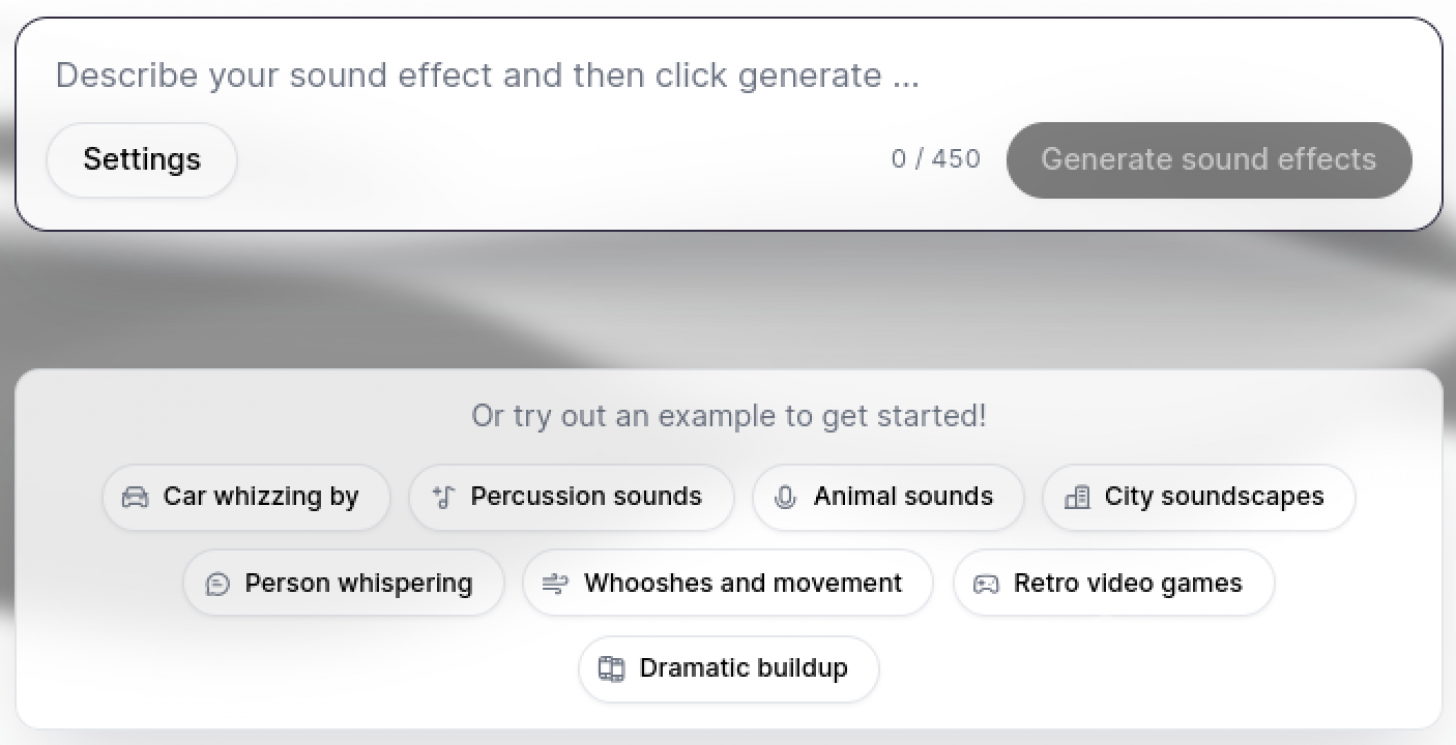The width and height of the screenshot is (1456, 745).
Task: Click the speech bubble icon beside Person whispering
Action: click(x=217, y=584)
